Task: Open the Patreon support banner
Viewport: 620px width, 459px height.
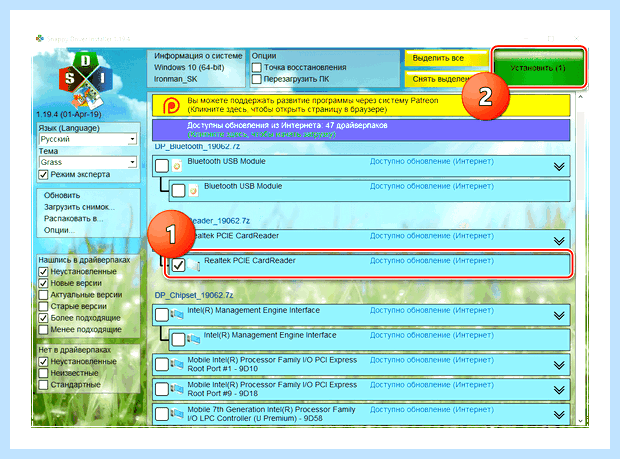Action: (361, 105)
